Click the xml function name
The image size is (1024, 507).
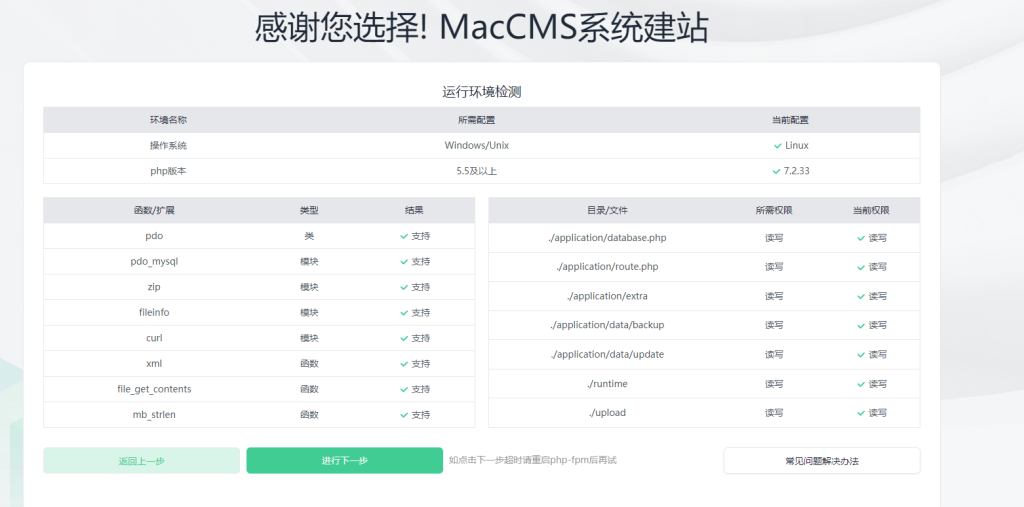point(154,363)
